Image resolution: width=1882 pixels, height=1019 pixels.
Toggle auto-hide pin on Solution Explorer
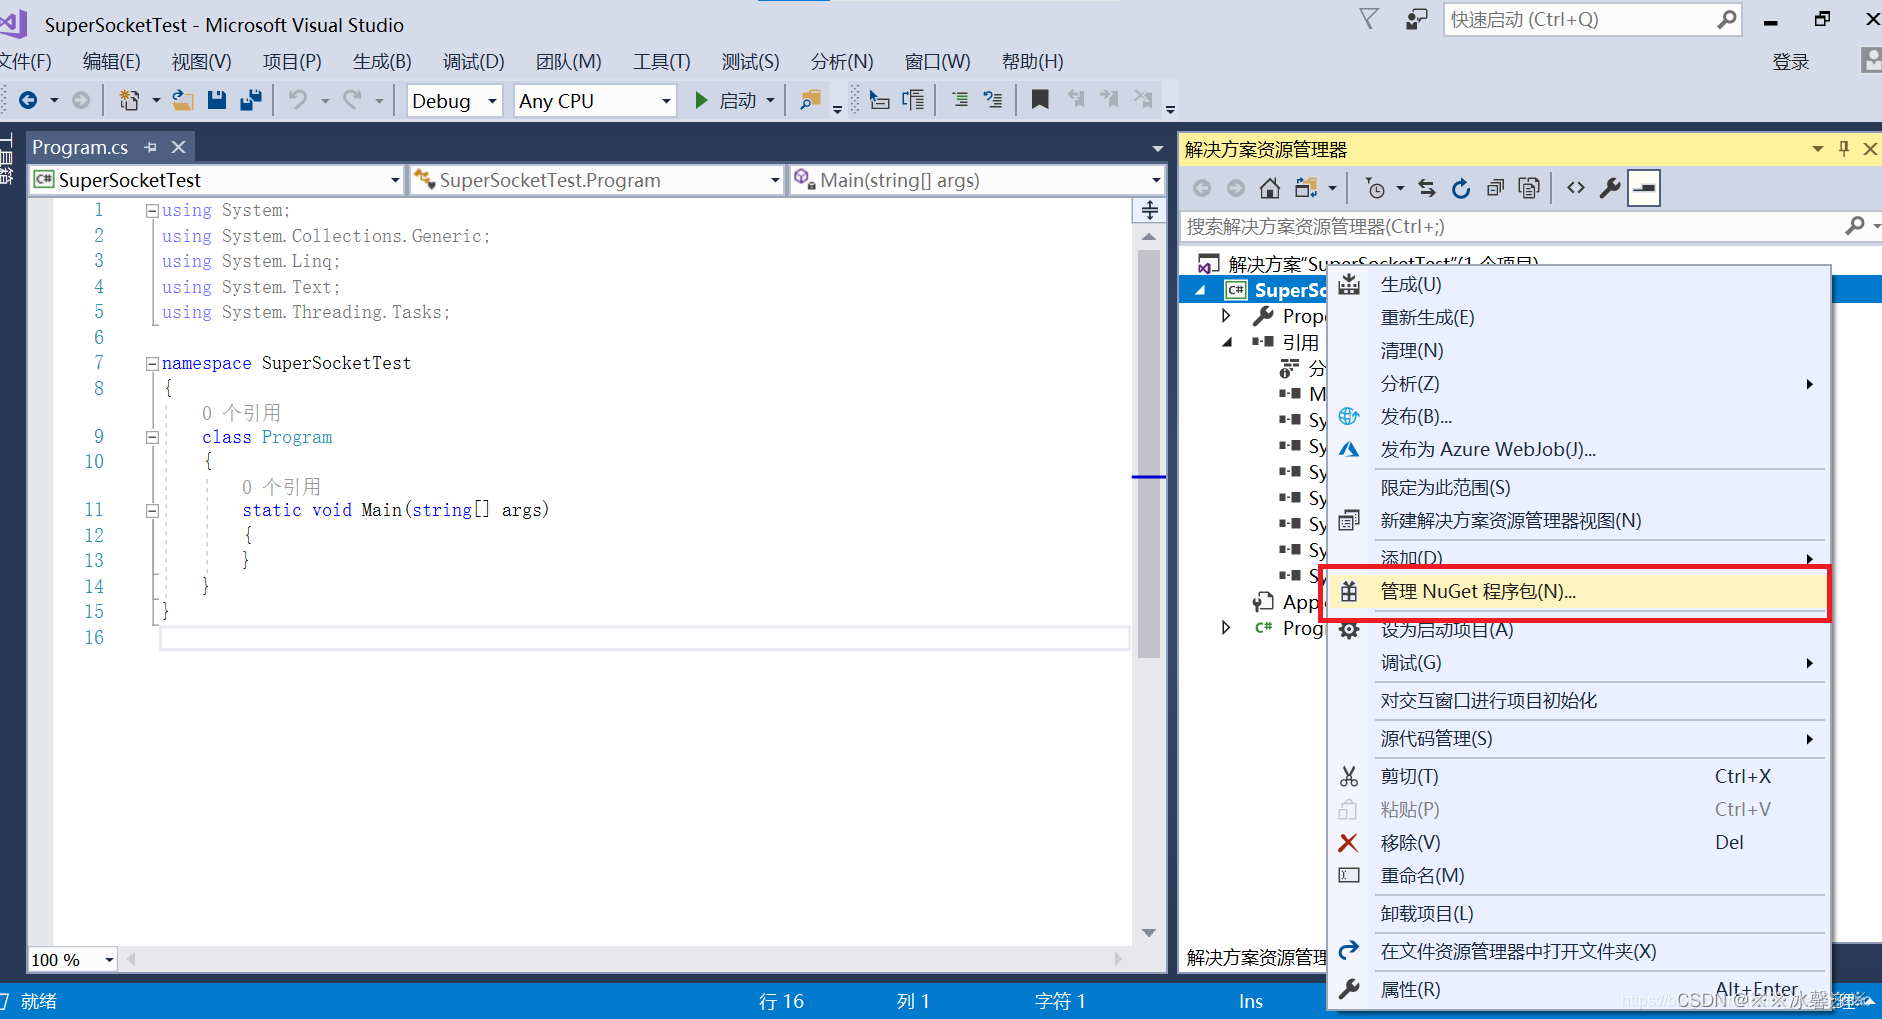pyautogui.click(x=1843, y=148)
